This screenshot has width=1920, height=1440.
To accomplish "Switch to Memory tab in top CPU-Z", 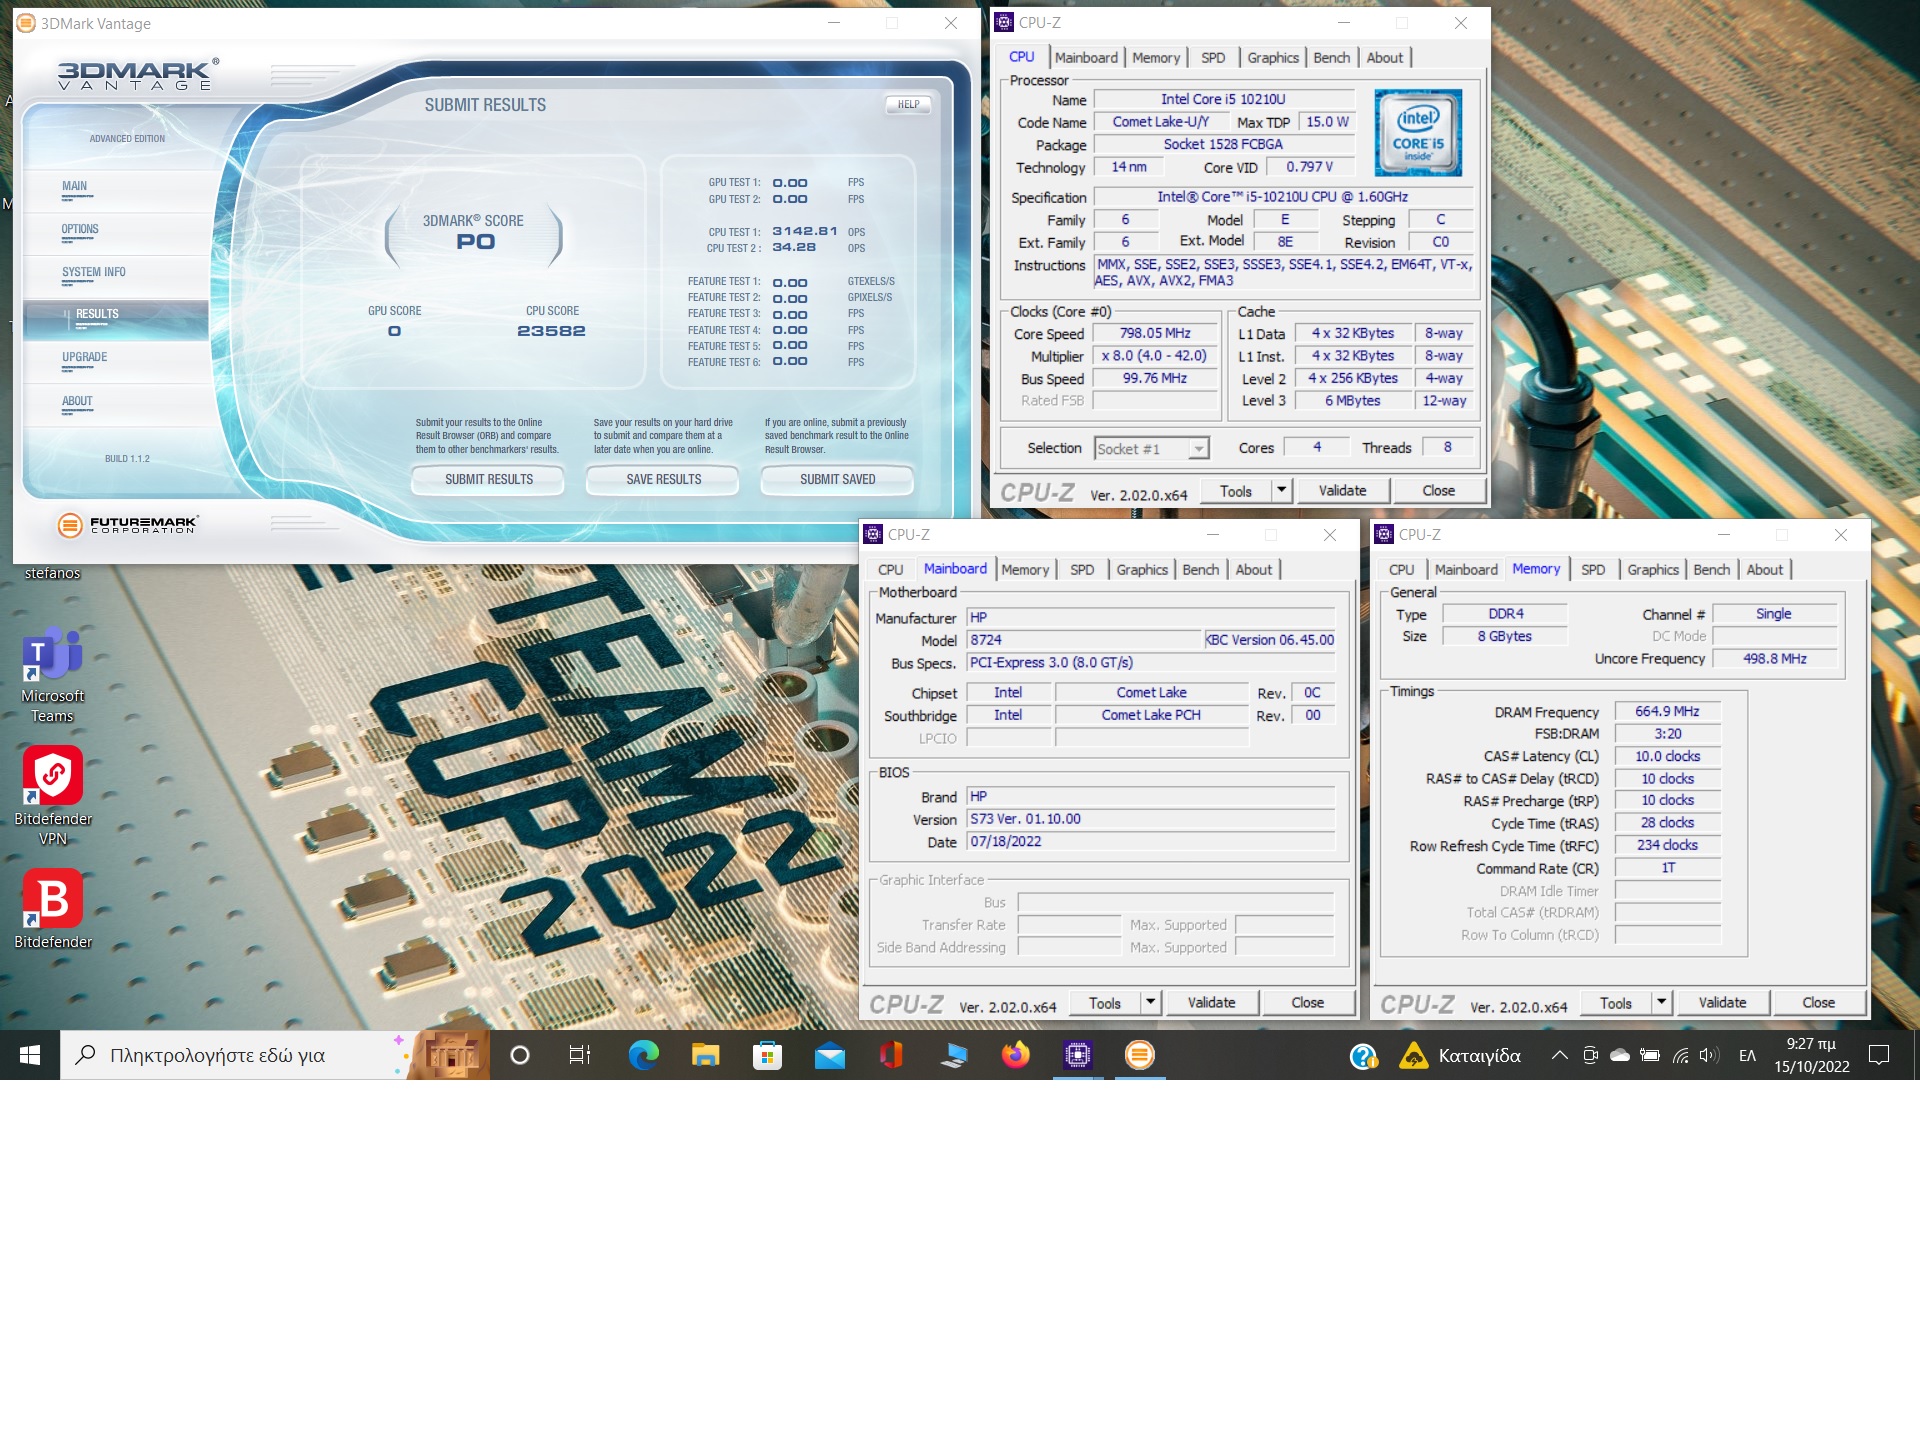I will [x=1156, y=58].
